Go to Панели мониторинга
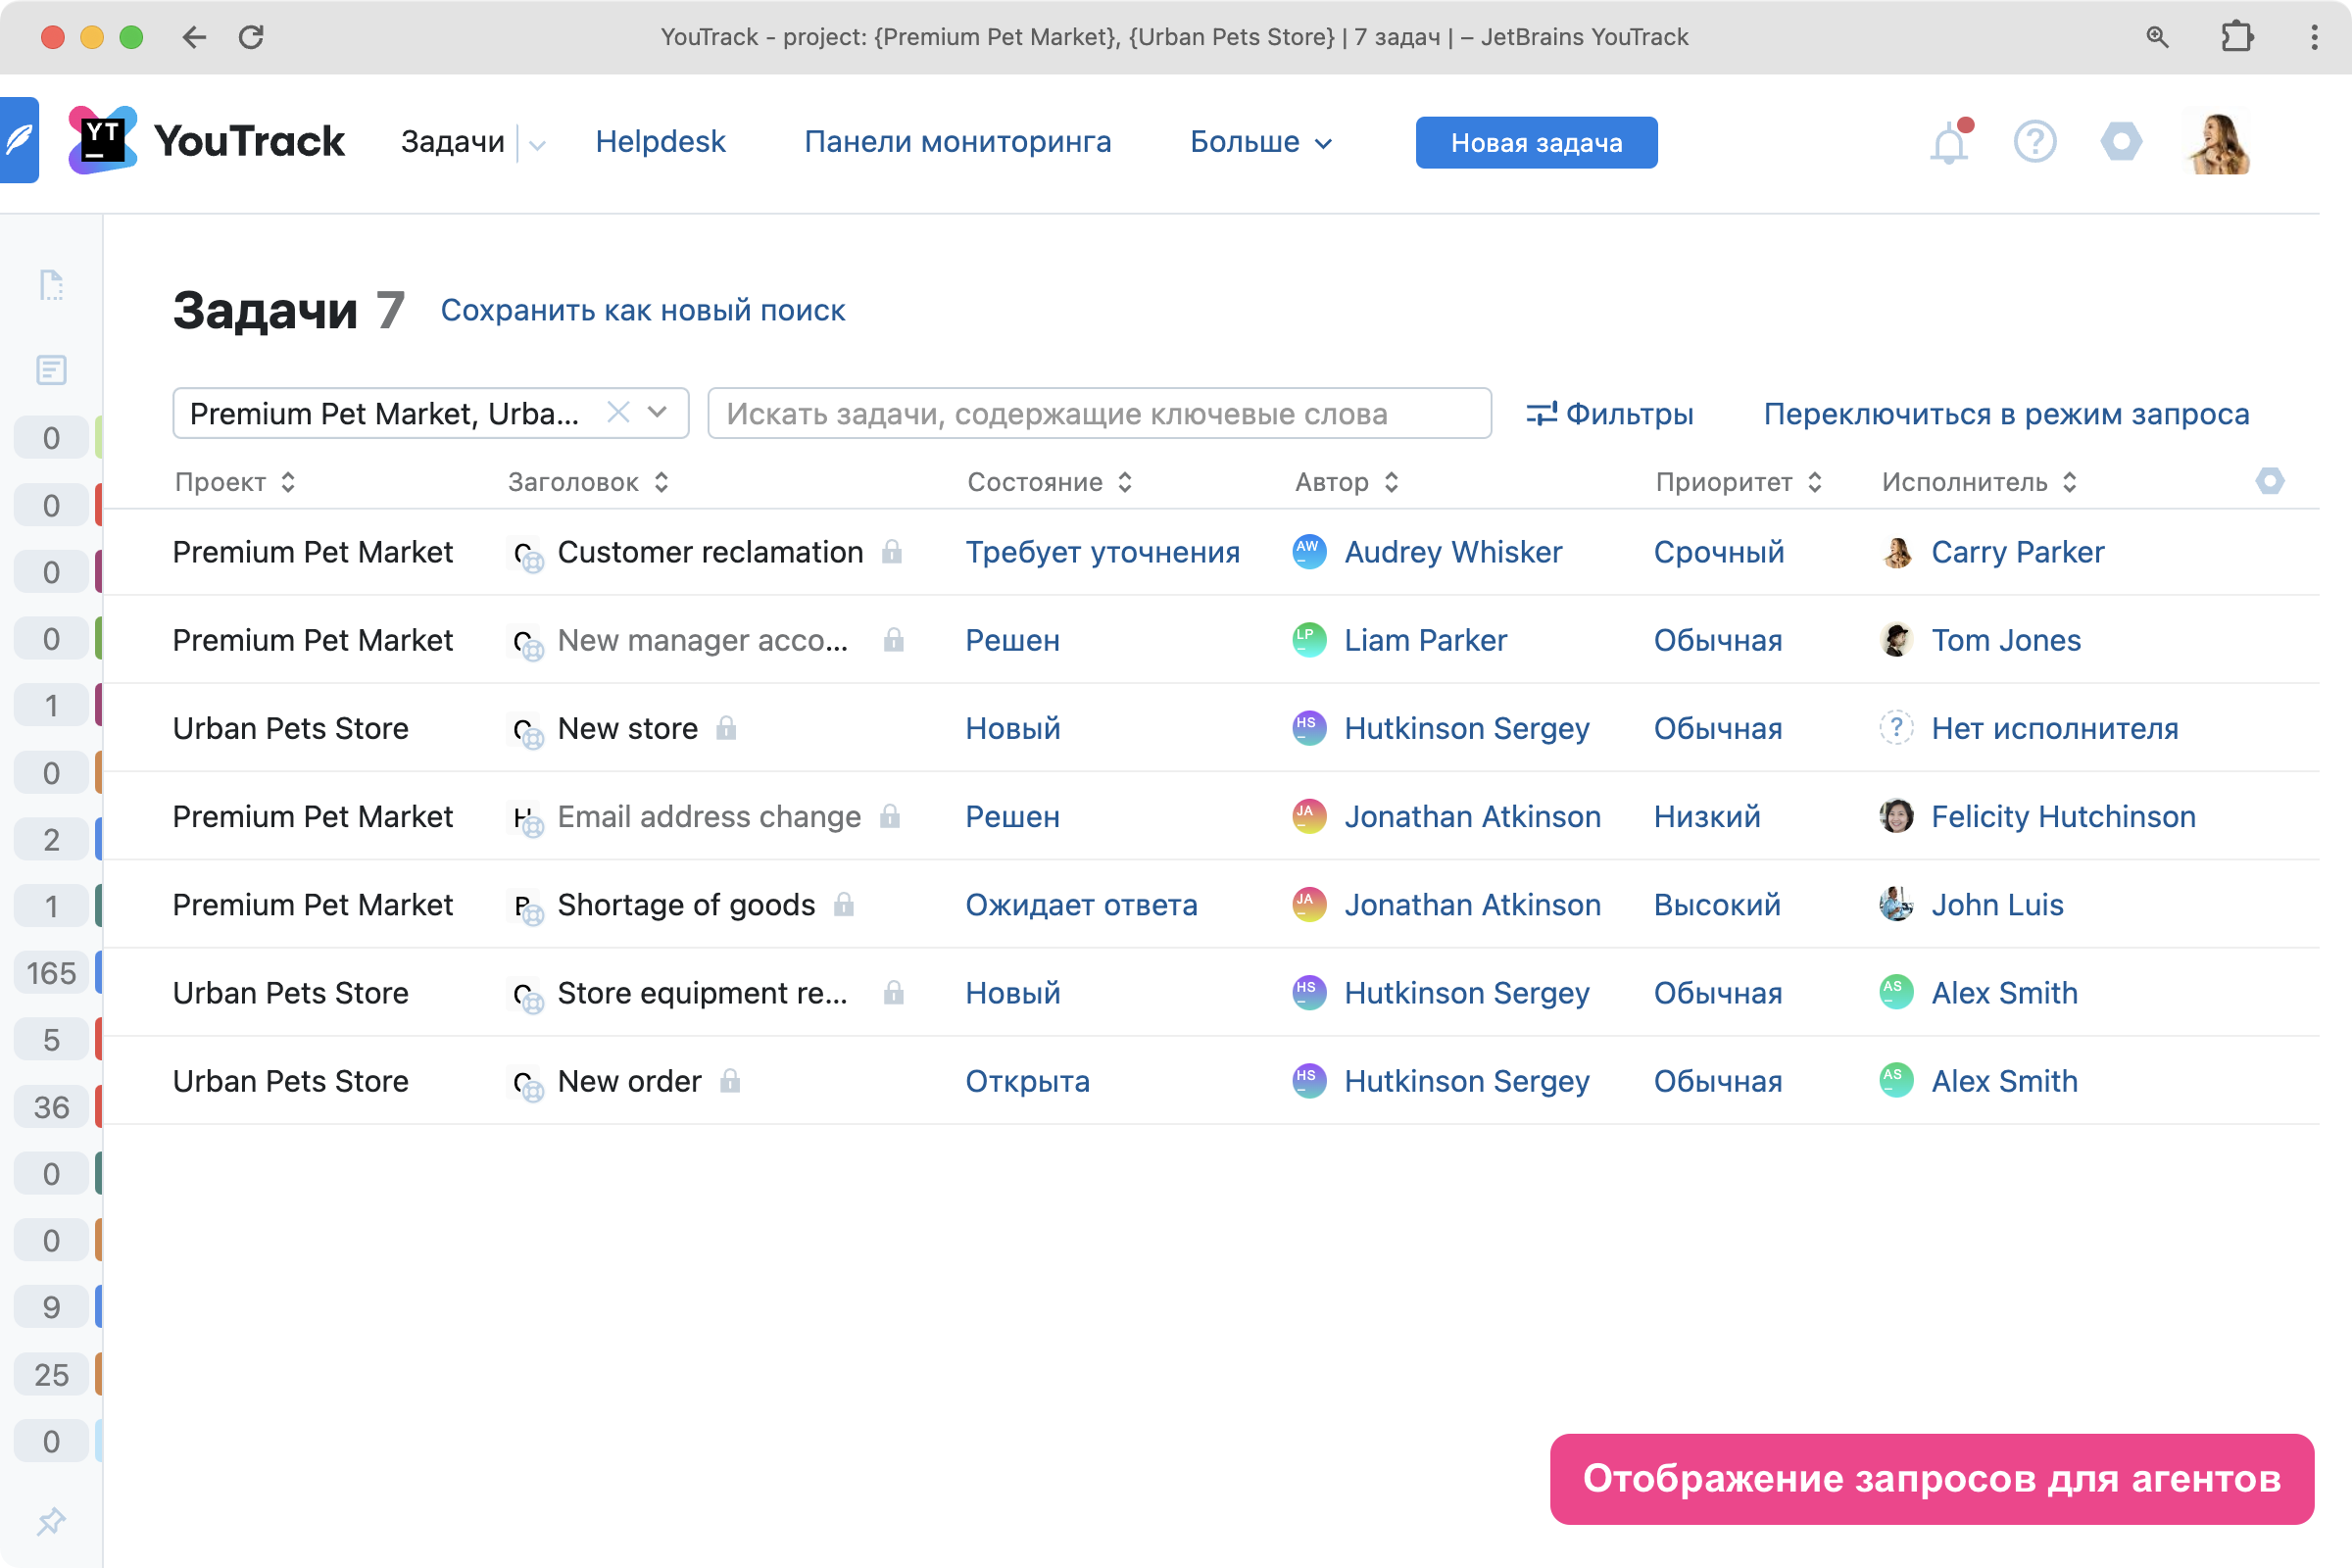Screen dimensions: 2352x1568 (x=957, y=142)
